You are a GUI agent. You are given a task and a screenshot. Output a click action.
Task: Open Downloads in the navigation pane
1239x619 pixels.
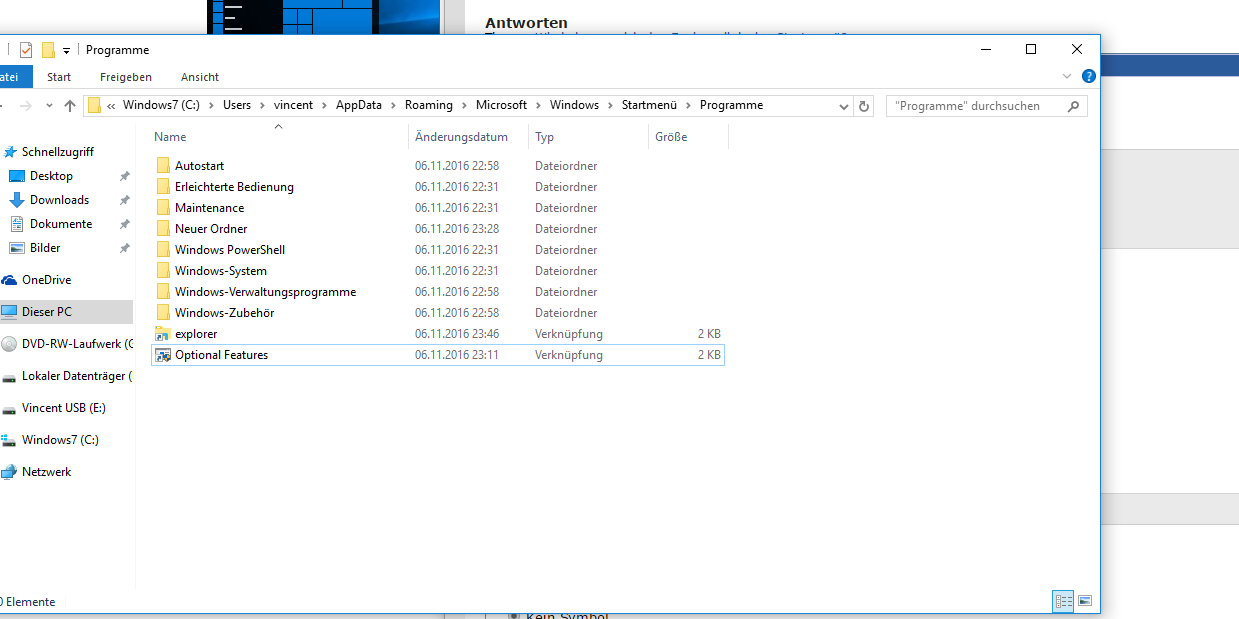click(59, 200)
